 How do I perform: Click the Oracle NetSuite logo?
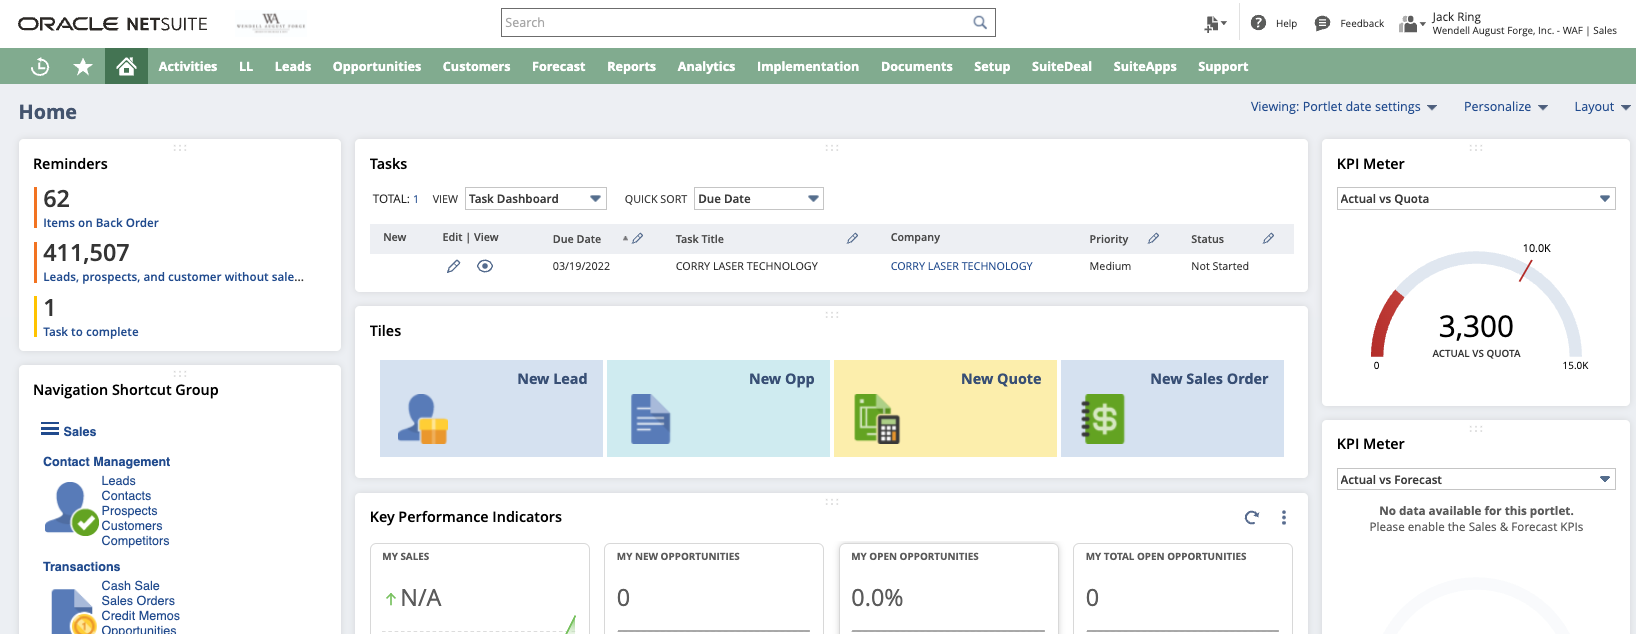click(x=113, y=23)
